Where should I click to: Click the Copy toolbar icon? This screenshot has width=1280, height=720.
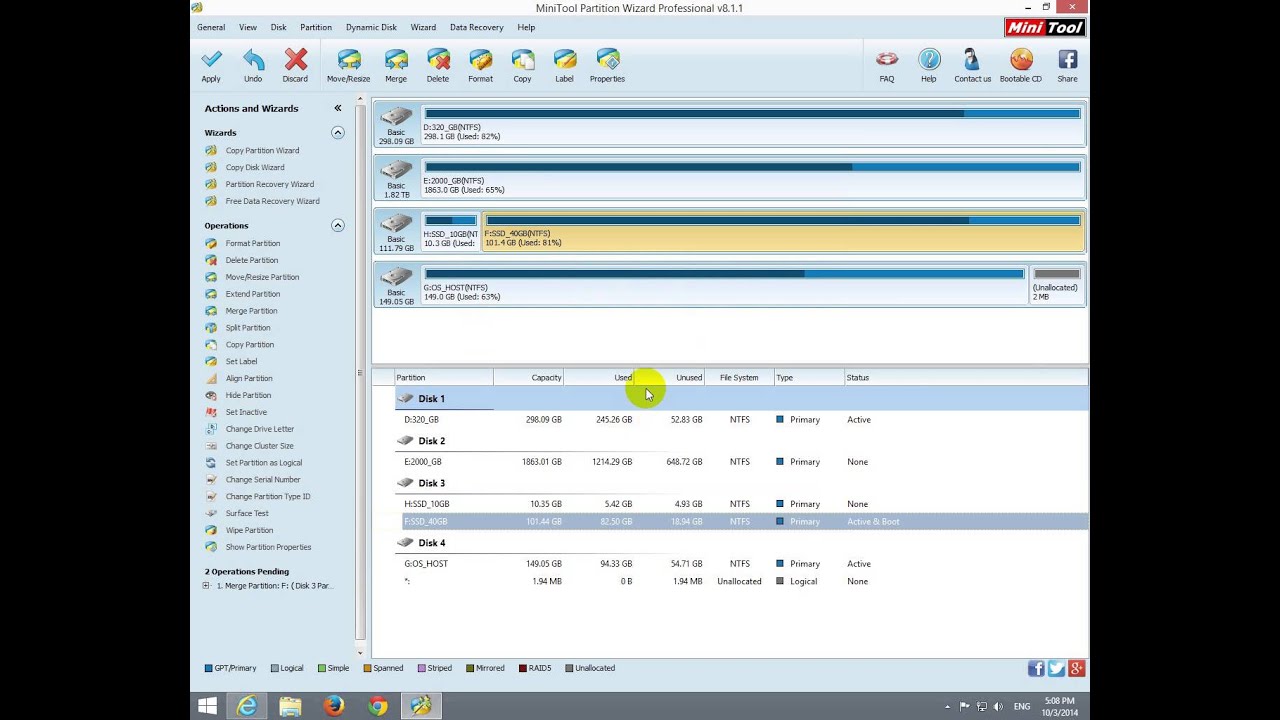coord(522,65)
